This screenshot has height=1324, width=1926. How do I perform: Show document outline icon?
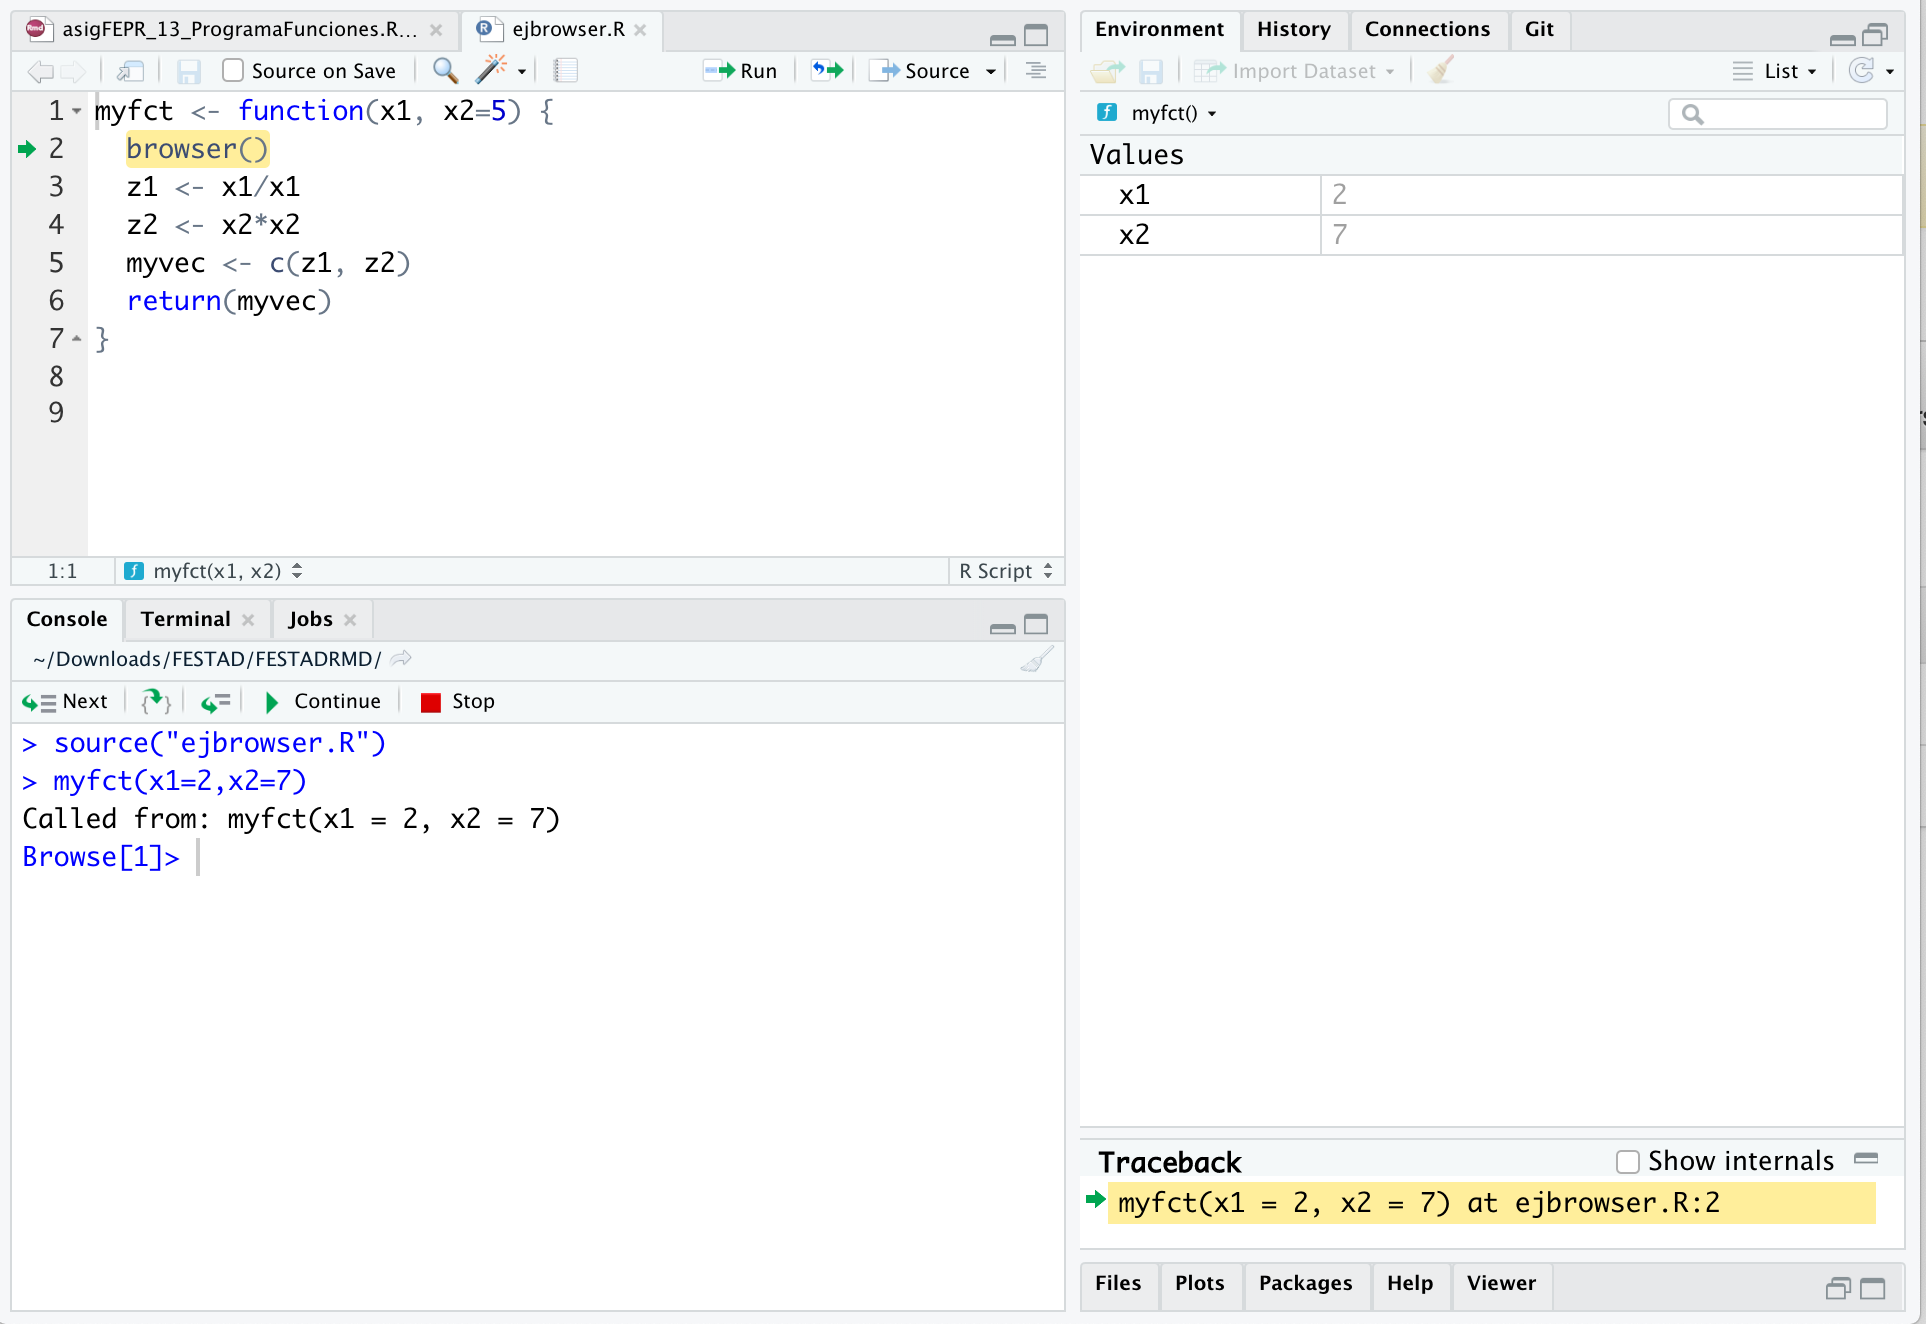[1036, 70]
